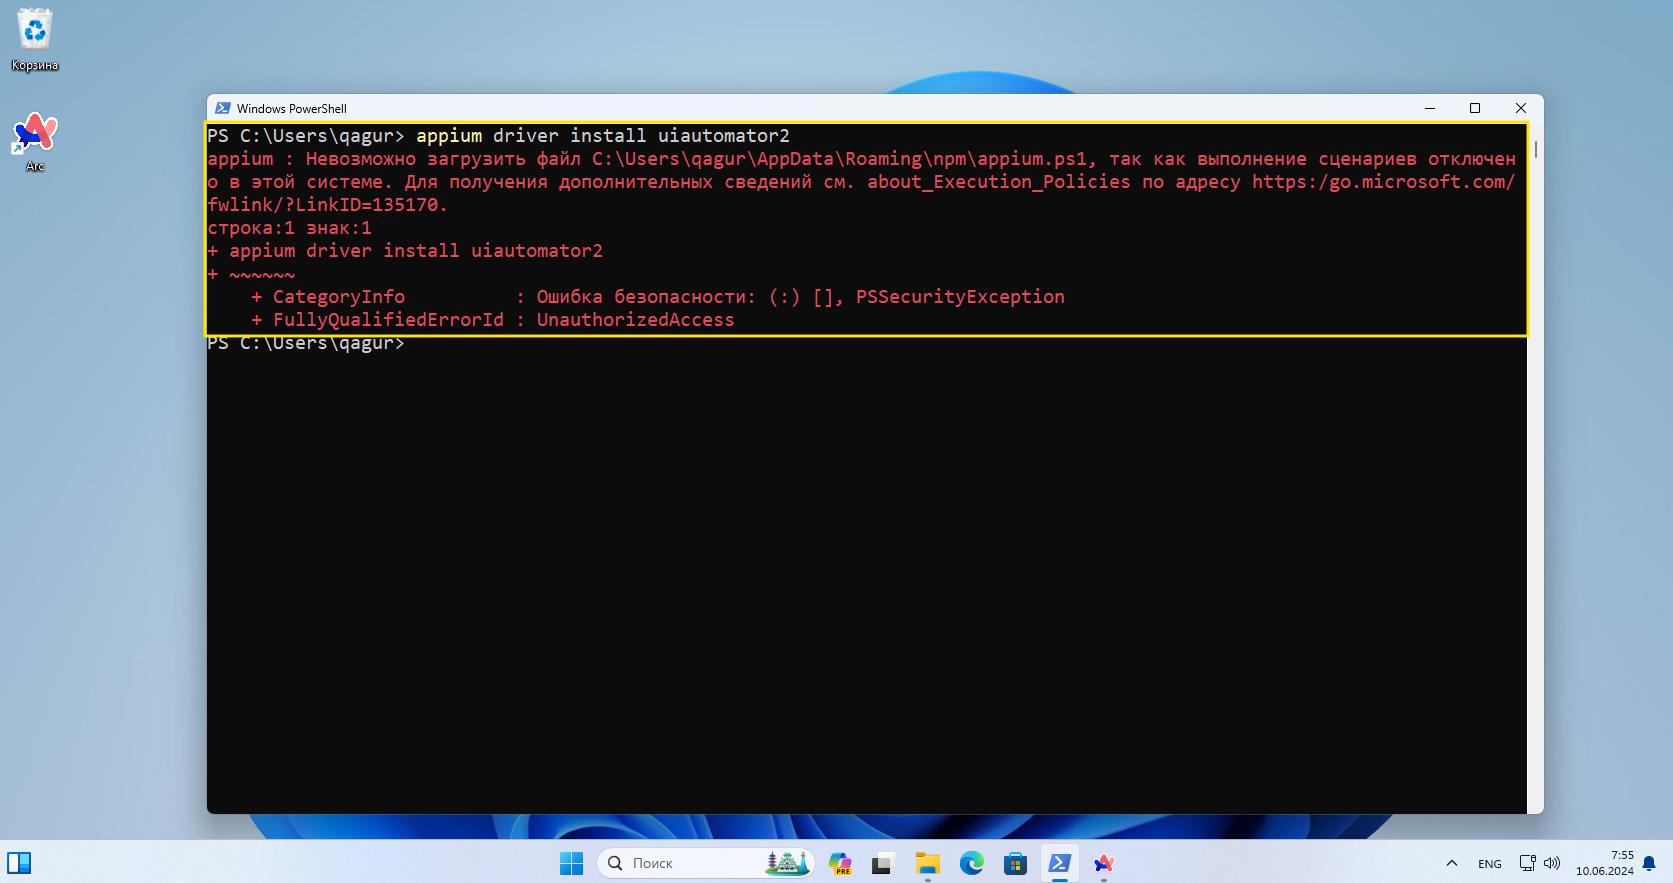Click the red 'about_Execution_Policies' text
This screenshot has height=883, width=1673.
pyautogui.click(x=998, y=182)
